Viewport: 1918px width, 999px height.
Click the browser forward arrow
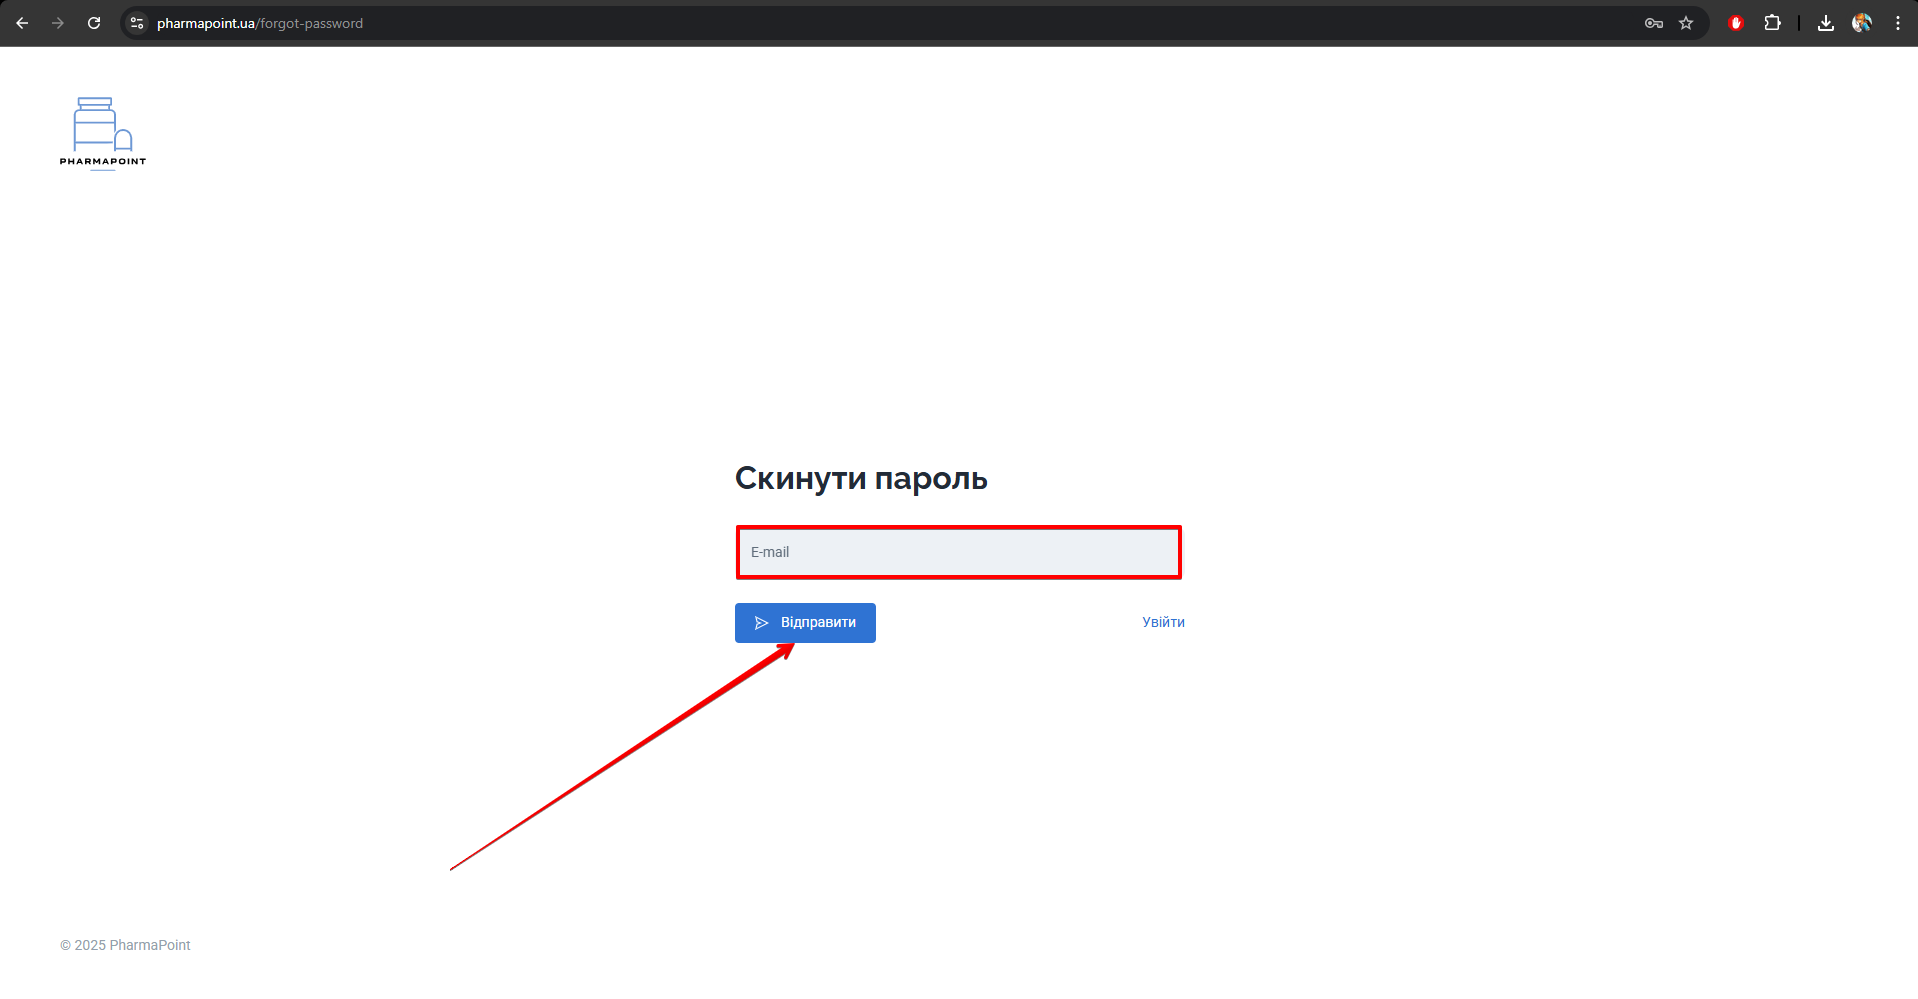[58, 23]
